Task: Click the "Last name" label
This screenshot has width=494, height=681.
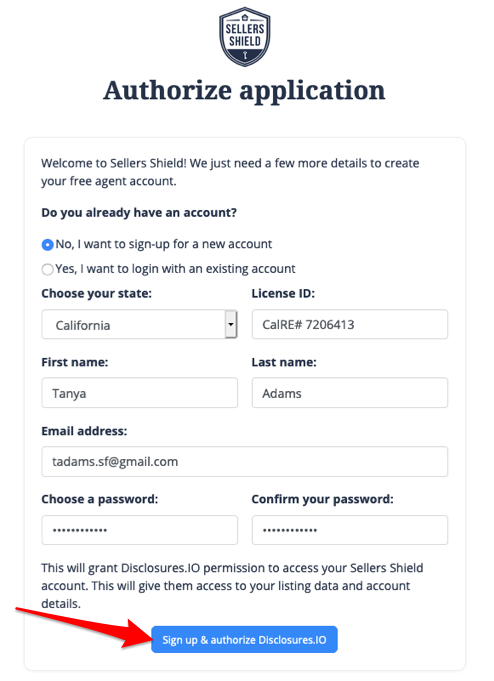Action: point(284,362)
